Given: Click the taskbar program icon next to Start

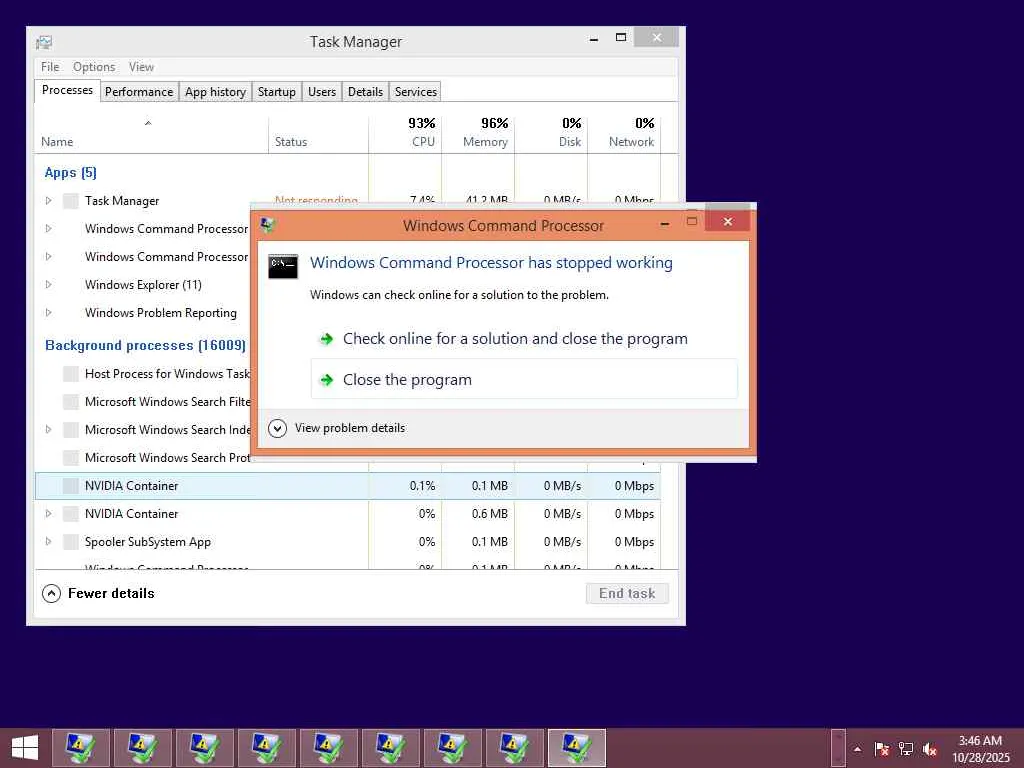Looking at the screenshot, I should pyautogui.click(x=80, y=748).
